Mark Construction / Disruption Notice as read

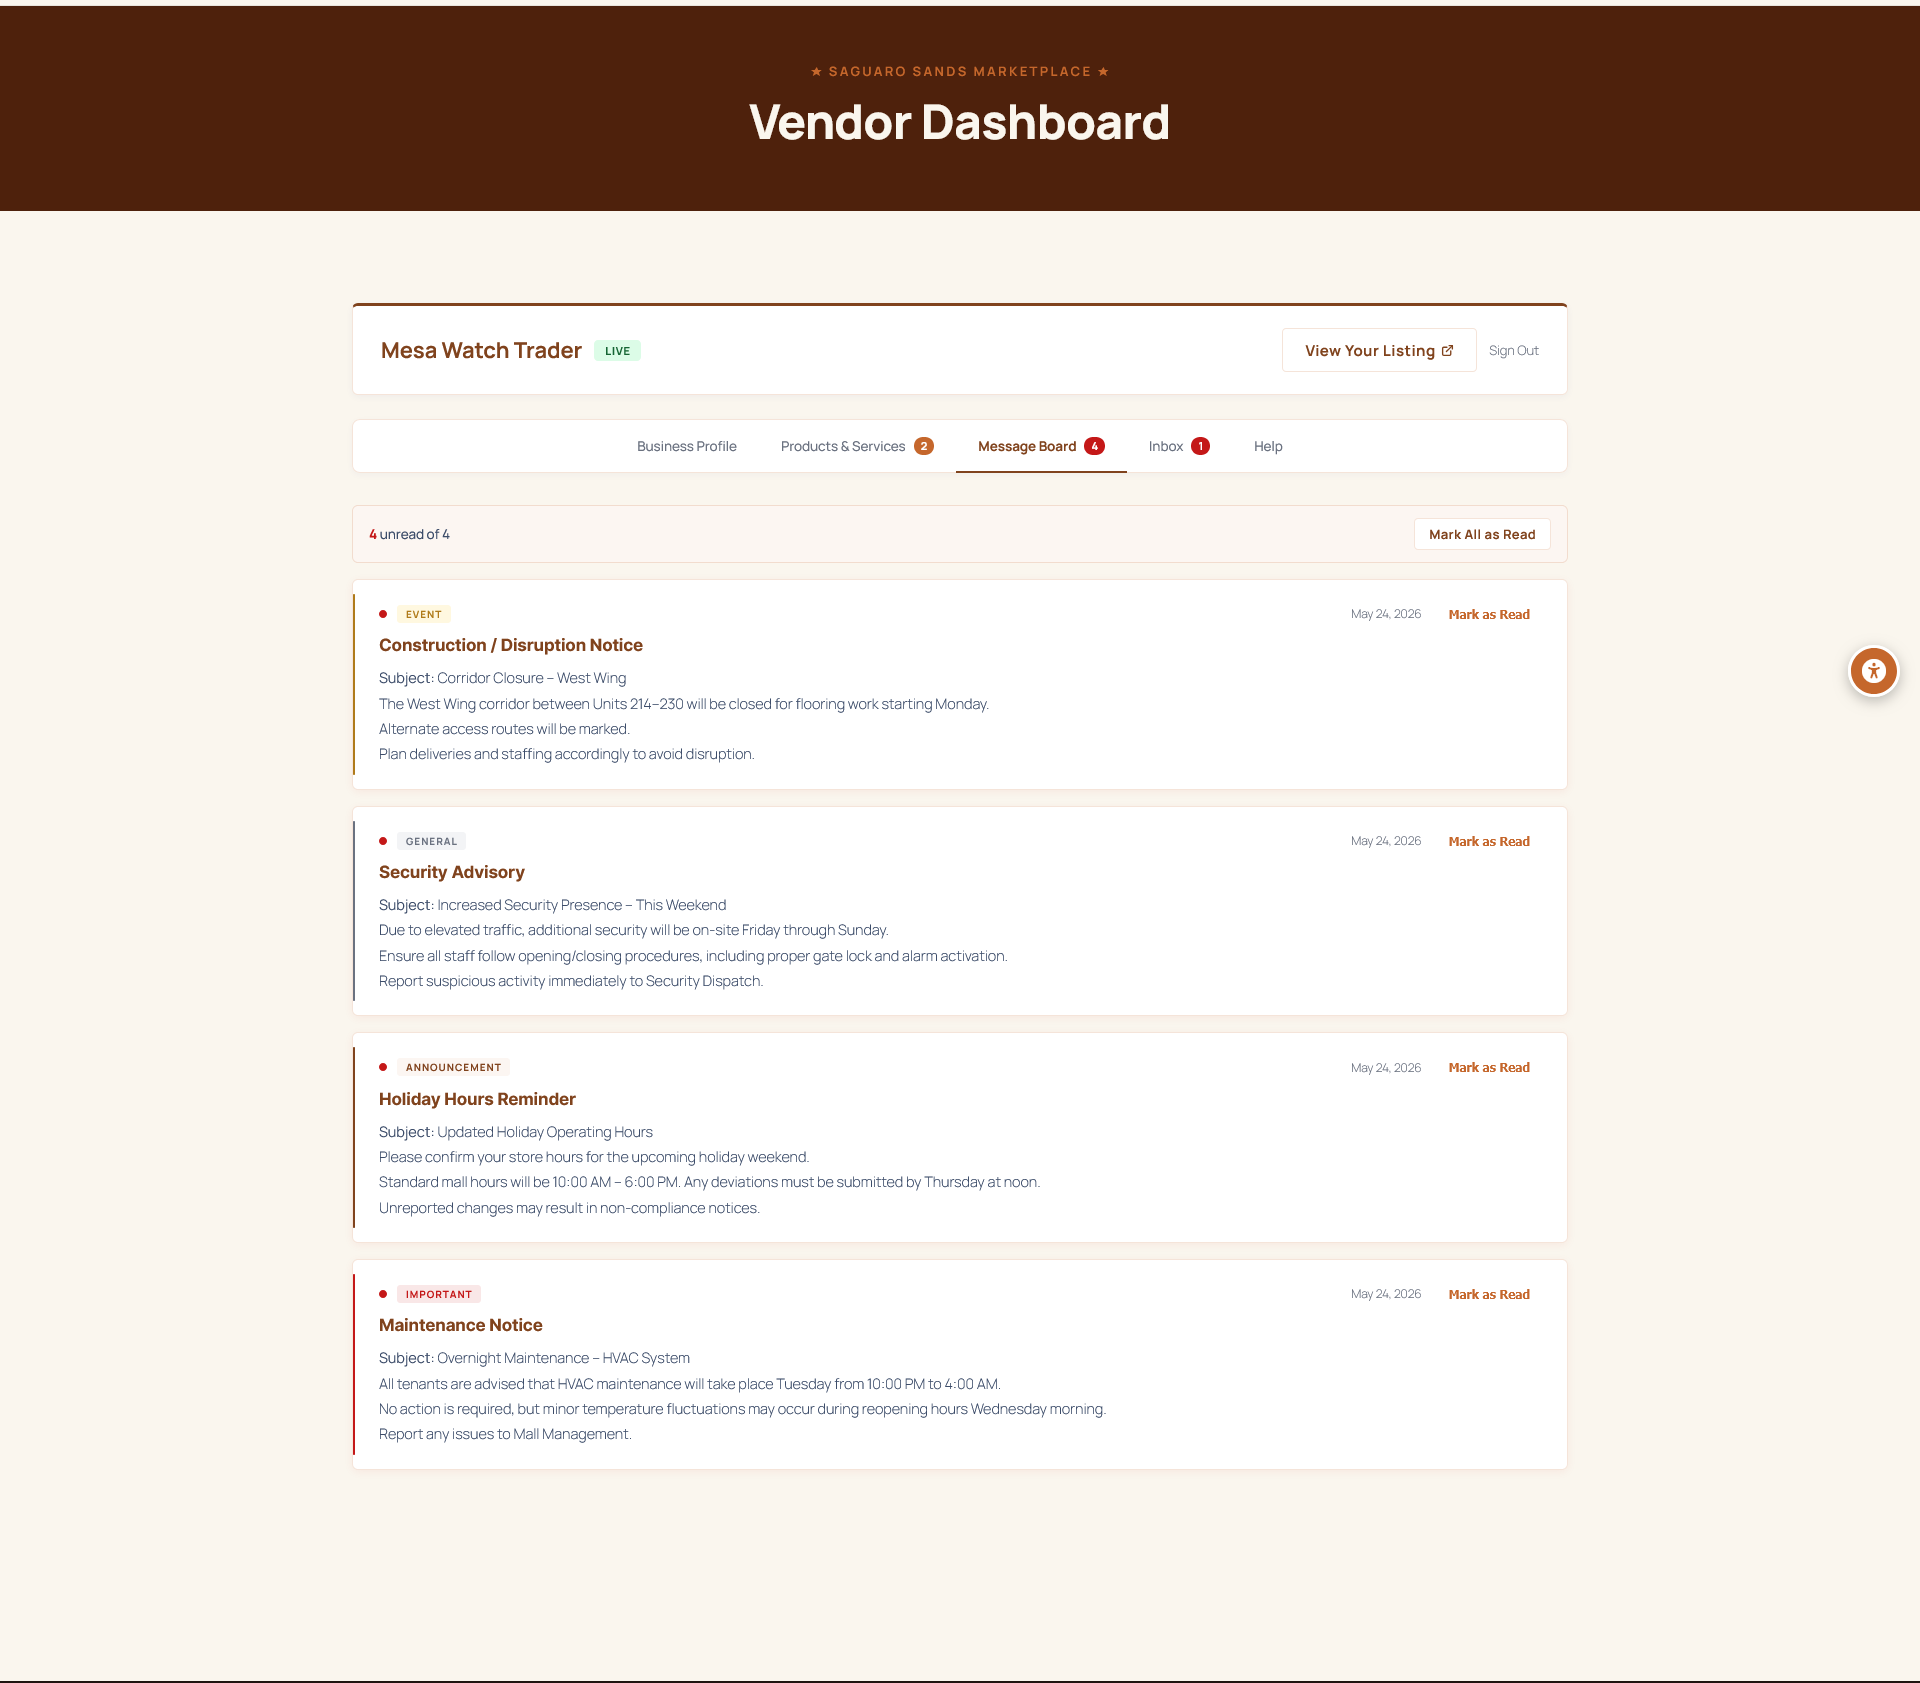click(1489, 614)
